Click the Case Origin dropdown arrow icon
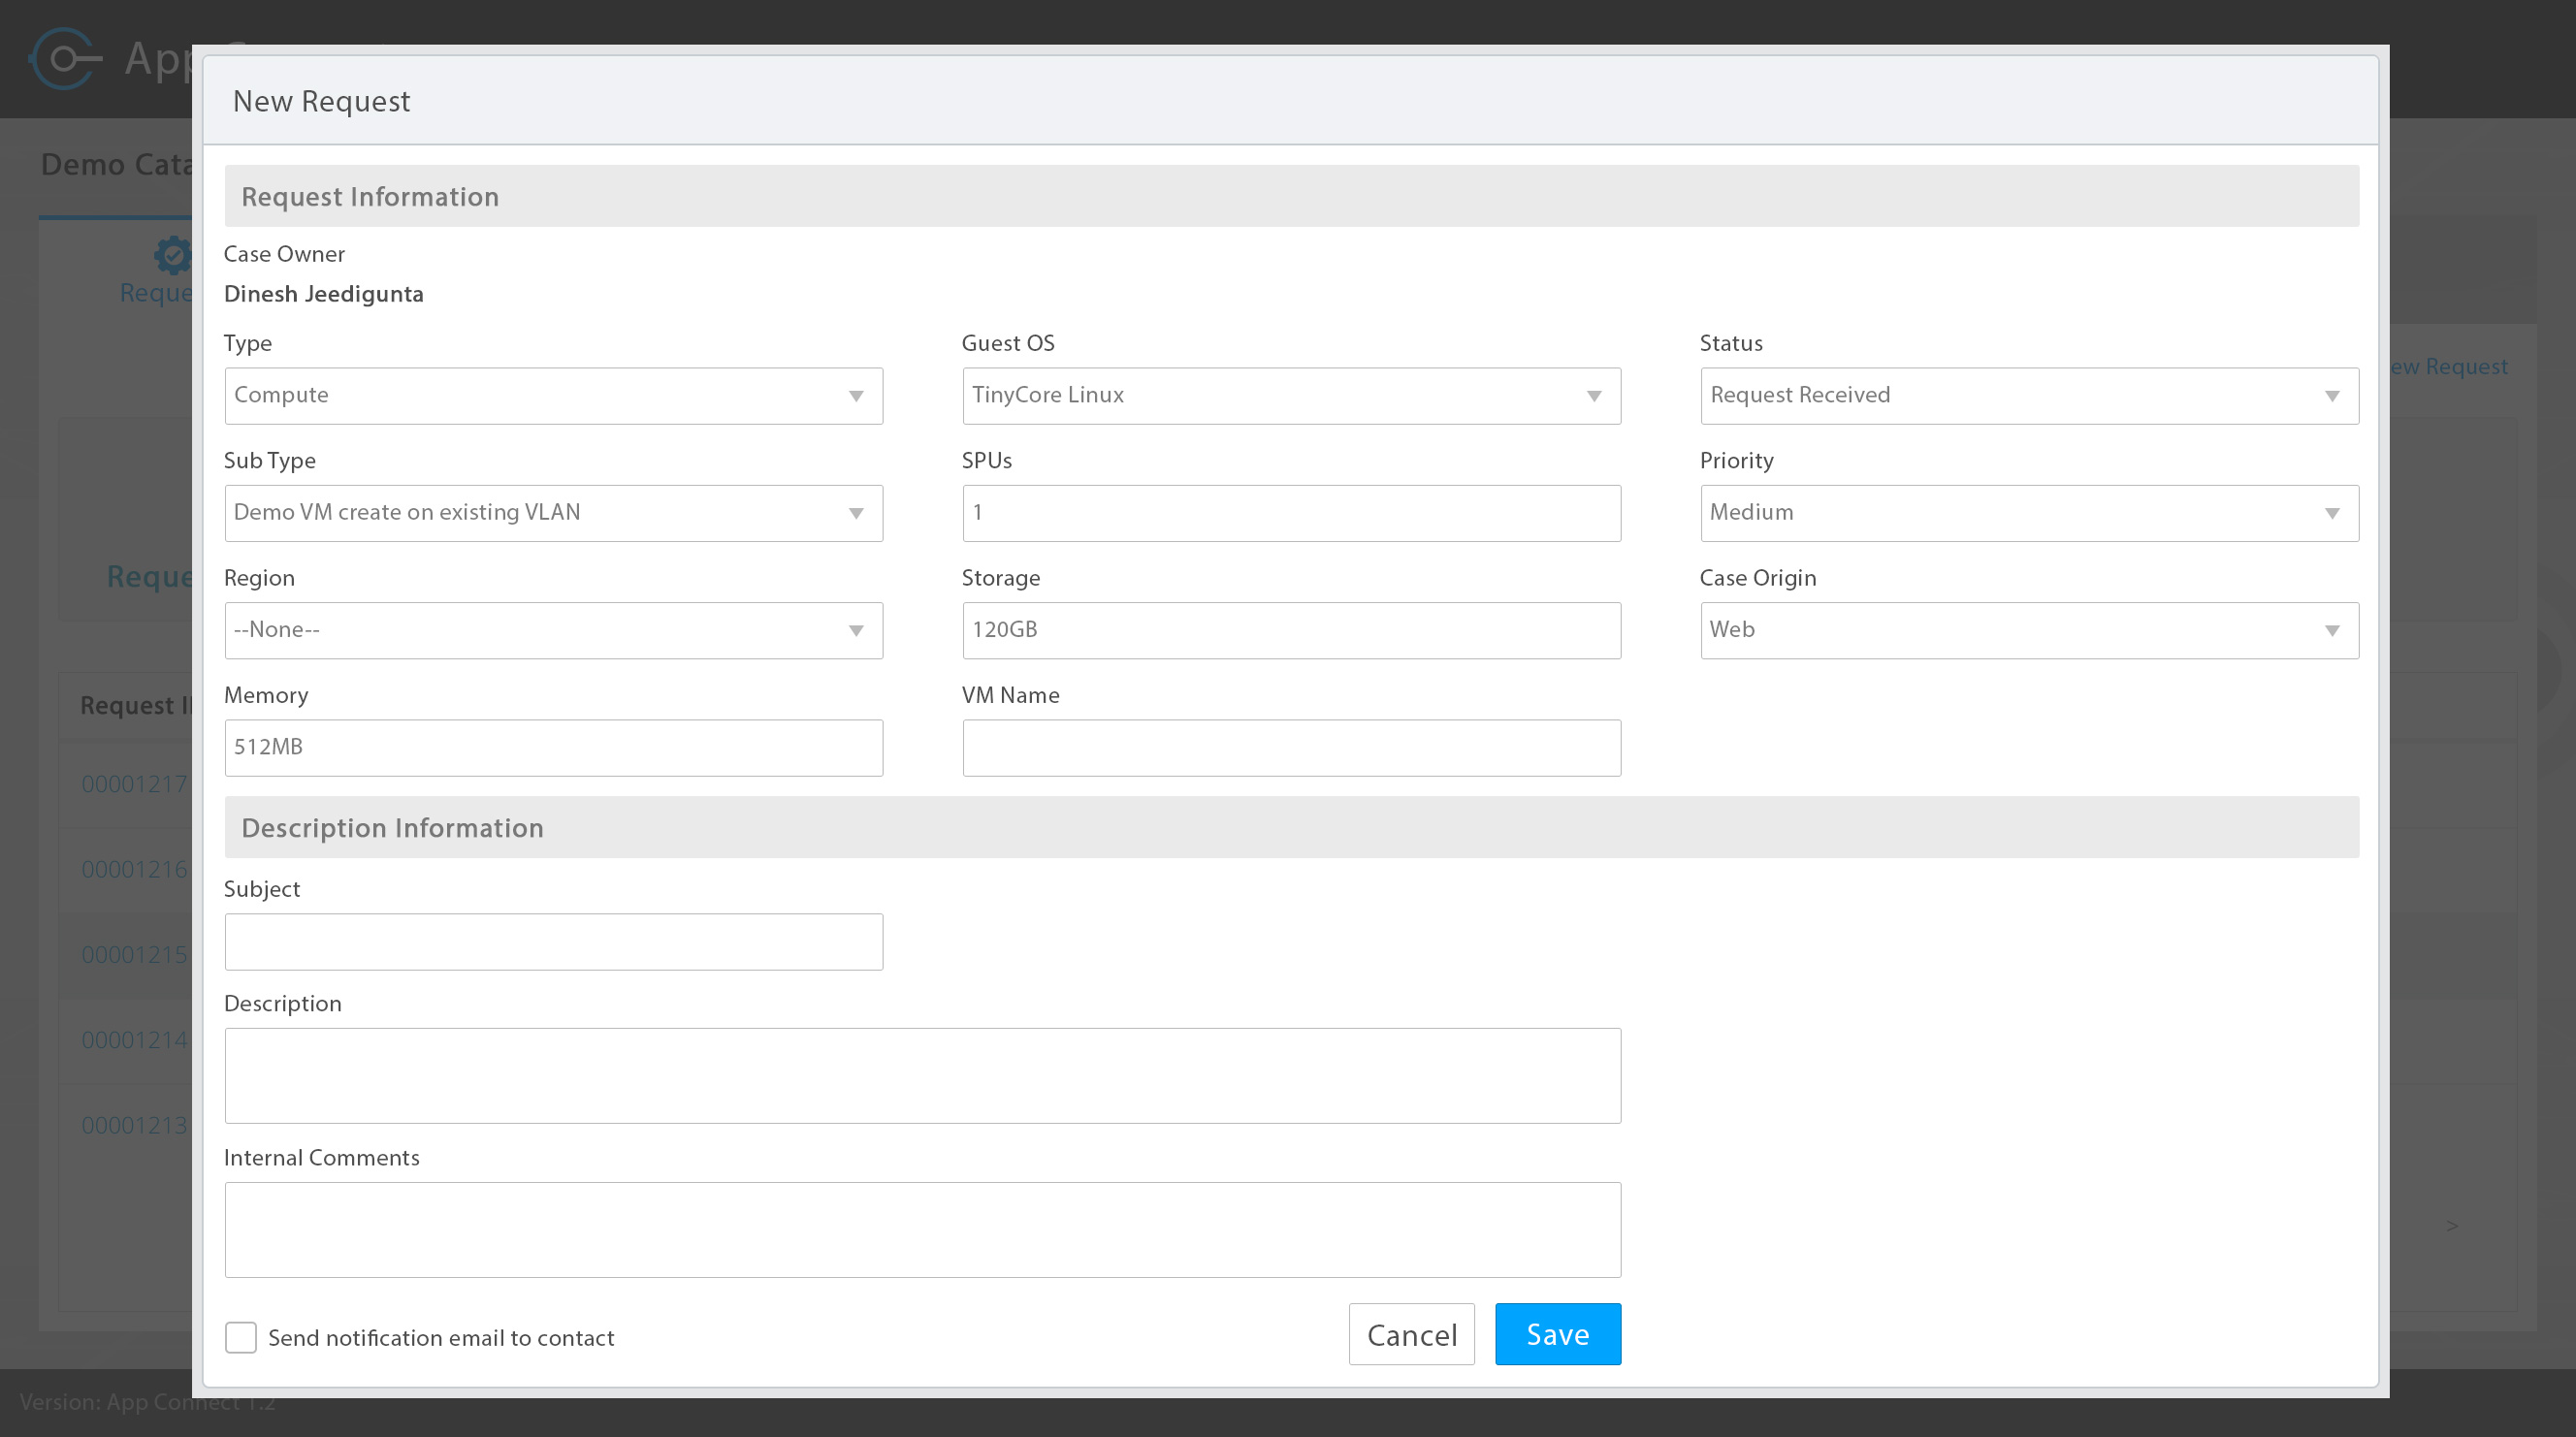2576x1437 pixels. pos(2332,630)
